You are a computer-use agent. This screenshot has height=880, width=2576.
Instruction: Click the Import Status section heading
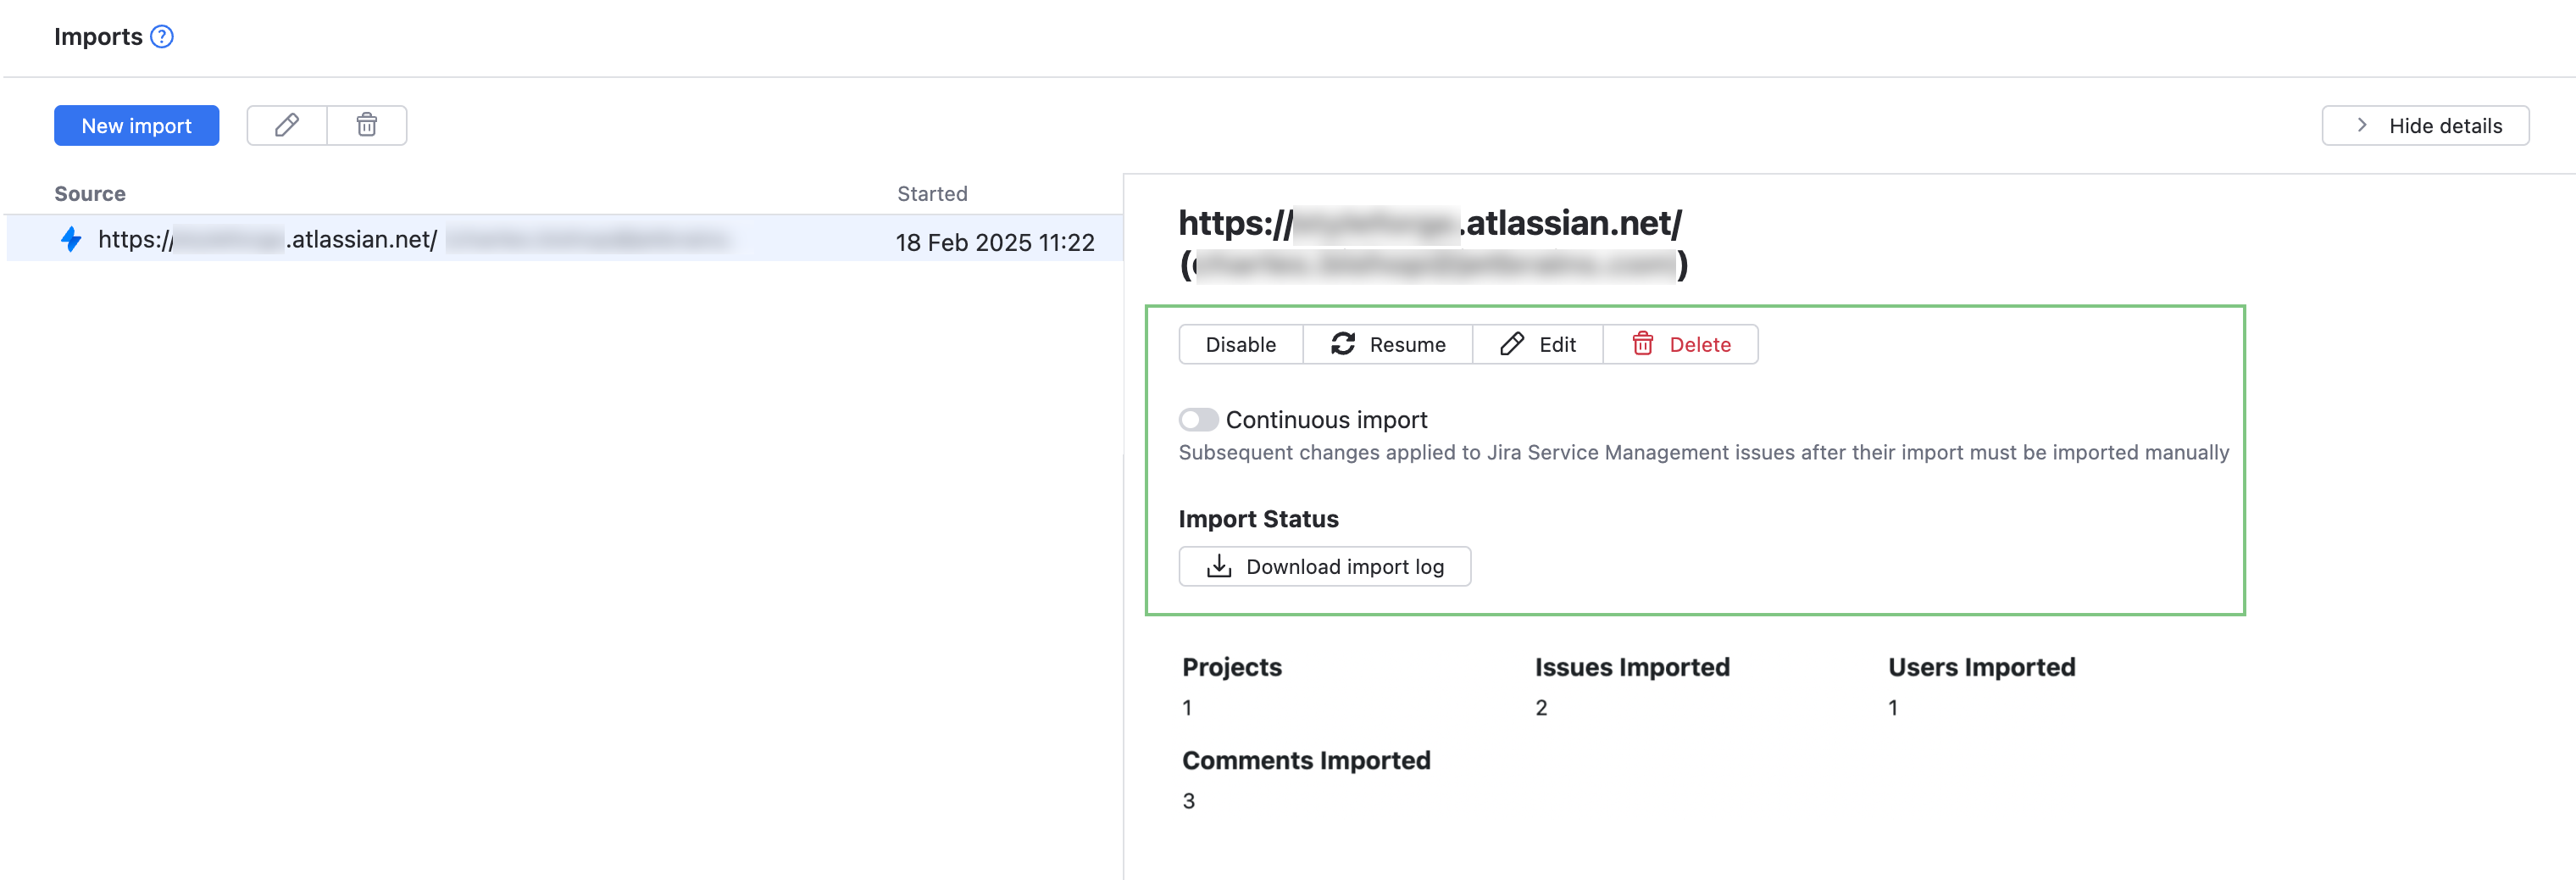tap(1259, 518)
